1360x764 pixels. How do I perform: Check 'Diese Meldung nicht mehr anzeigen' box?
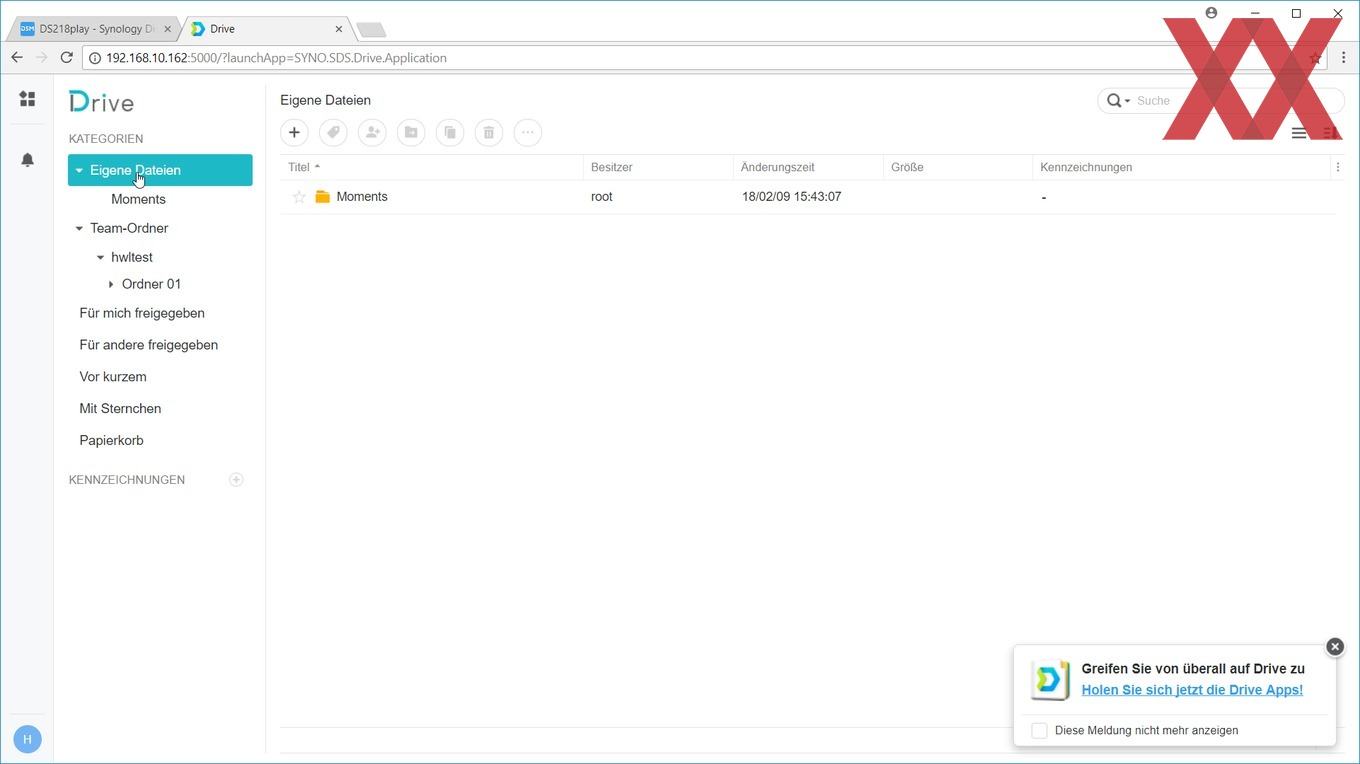click(x=1039, y=731)
